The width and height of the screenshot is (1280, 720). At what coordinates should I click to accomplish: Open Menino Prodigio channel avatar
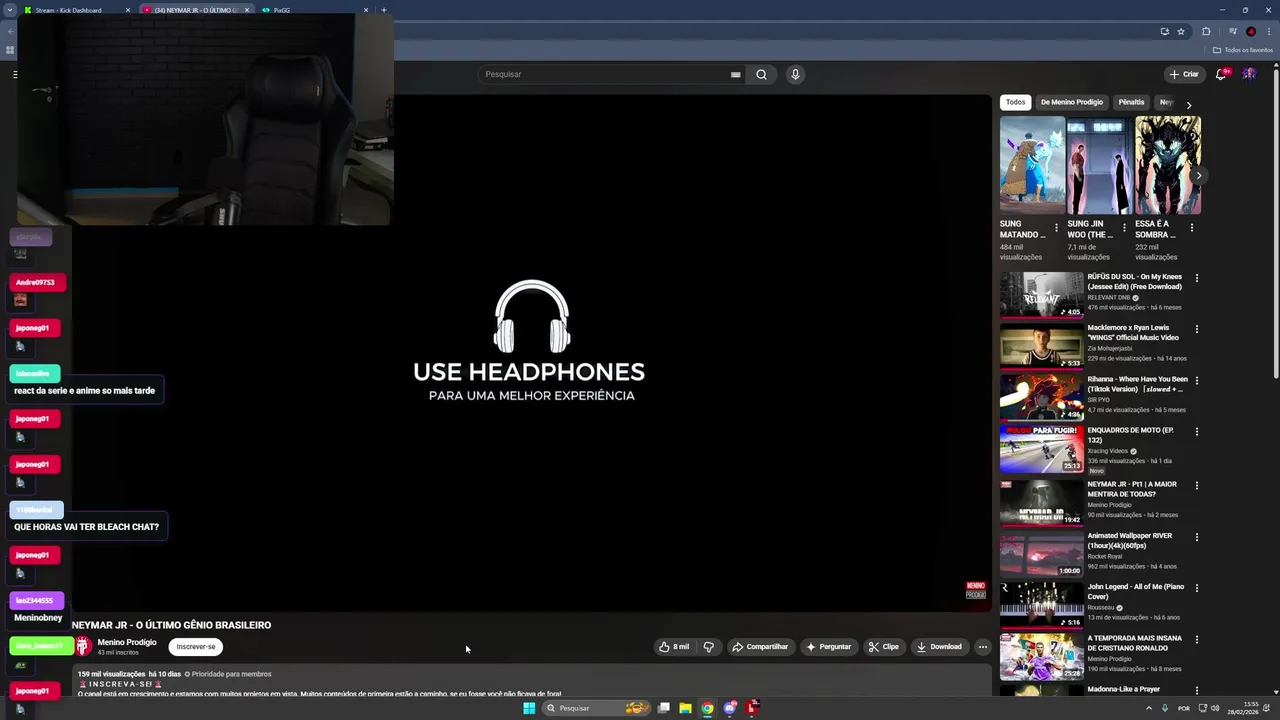(83, 646)
